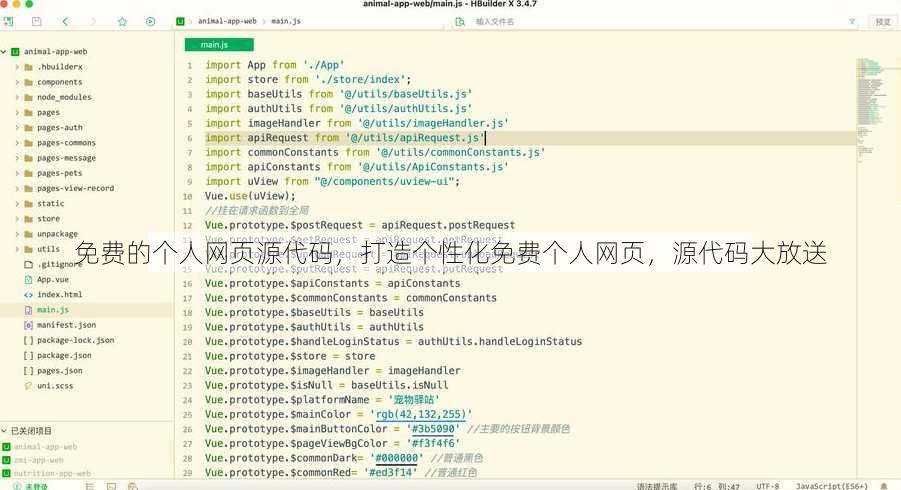901x490 pixels.
Task: Collapse the 已关闭项目 section
Action: [x=4, y=431]
